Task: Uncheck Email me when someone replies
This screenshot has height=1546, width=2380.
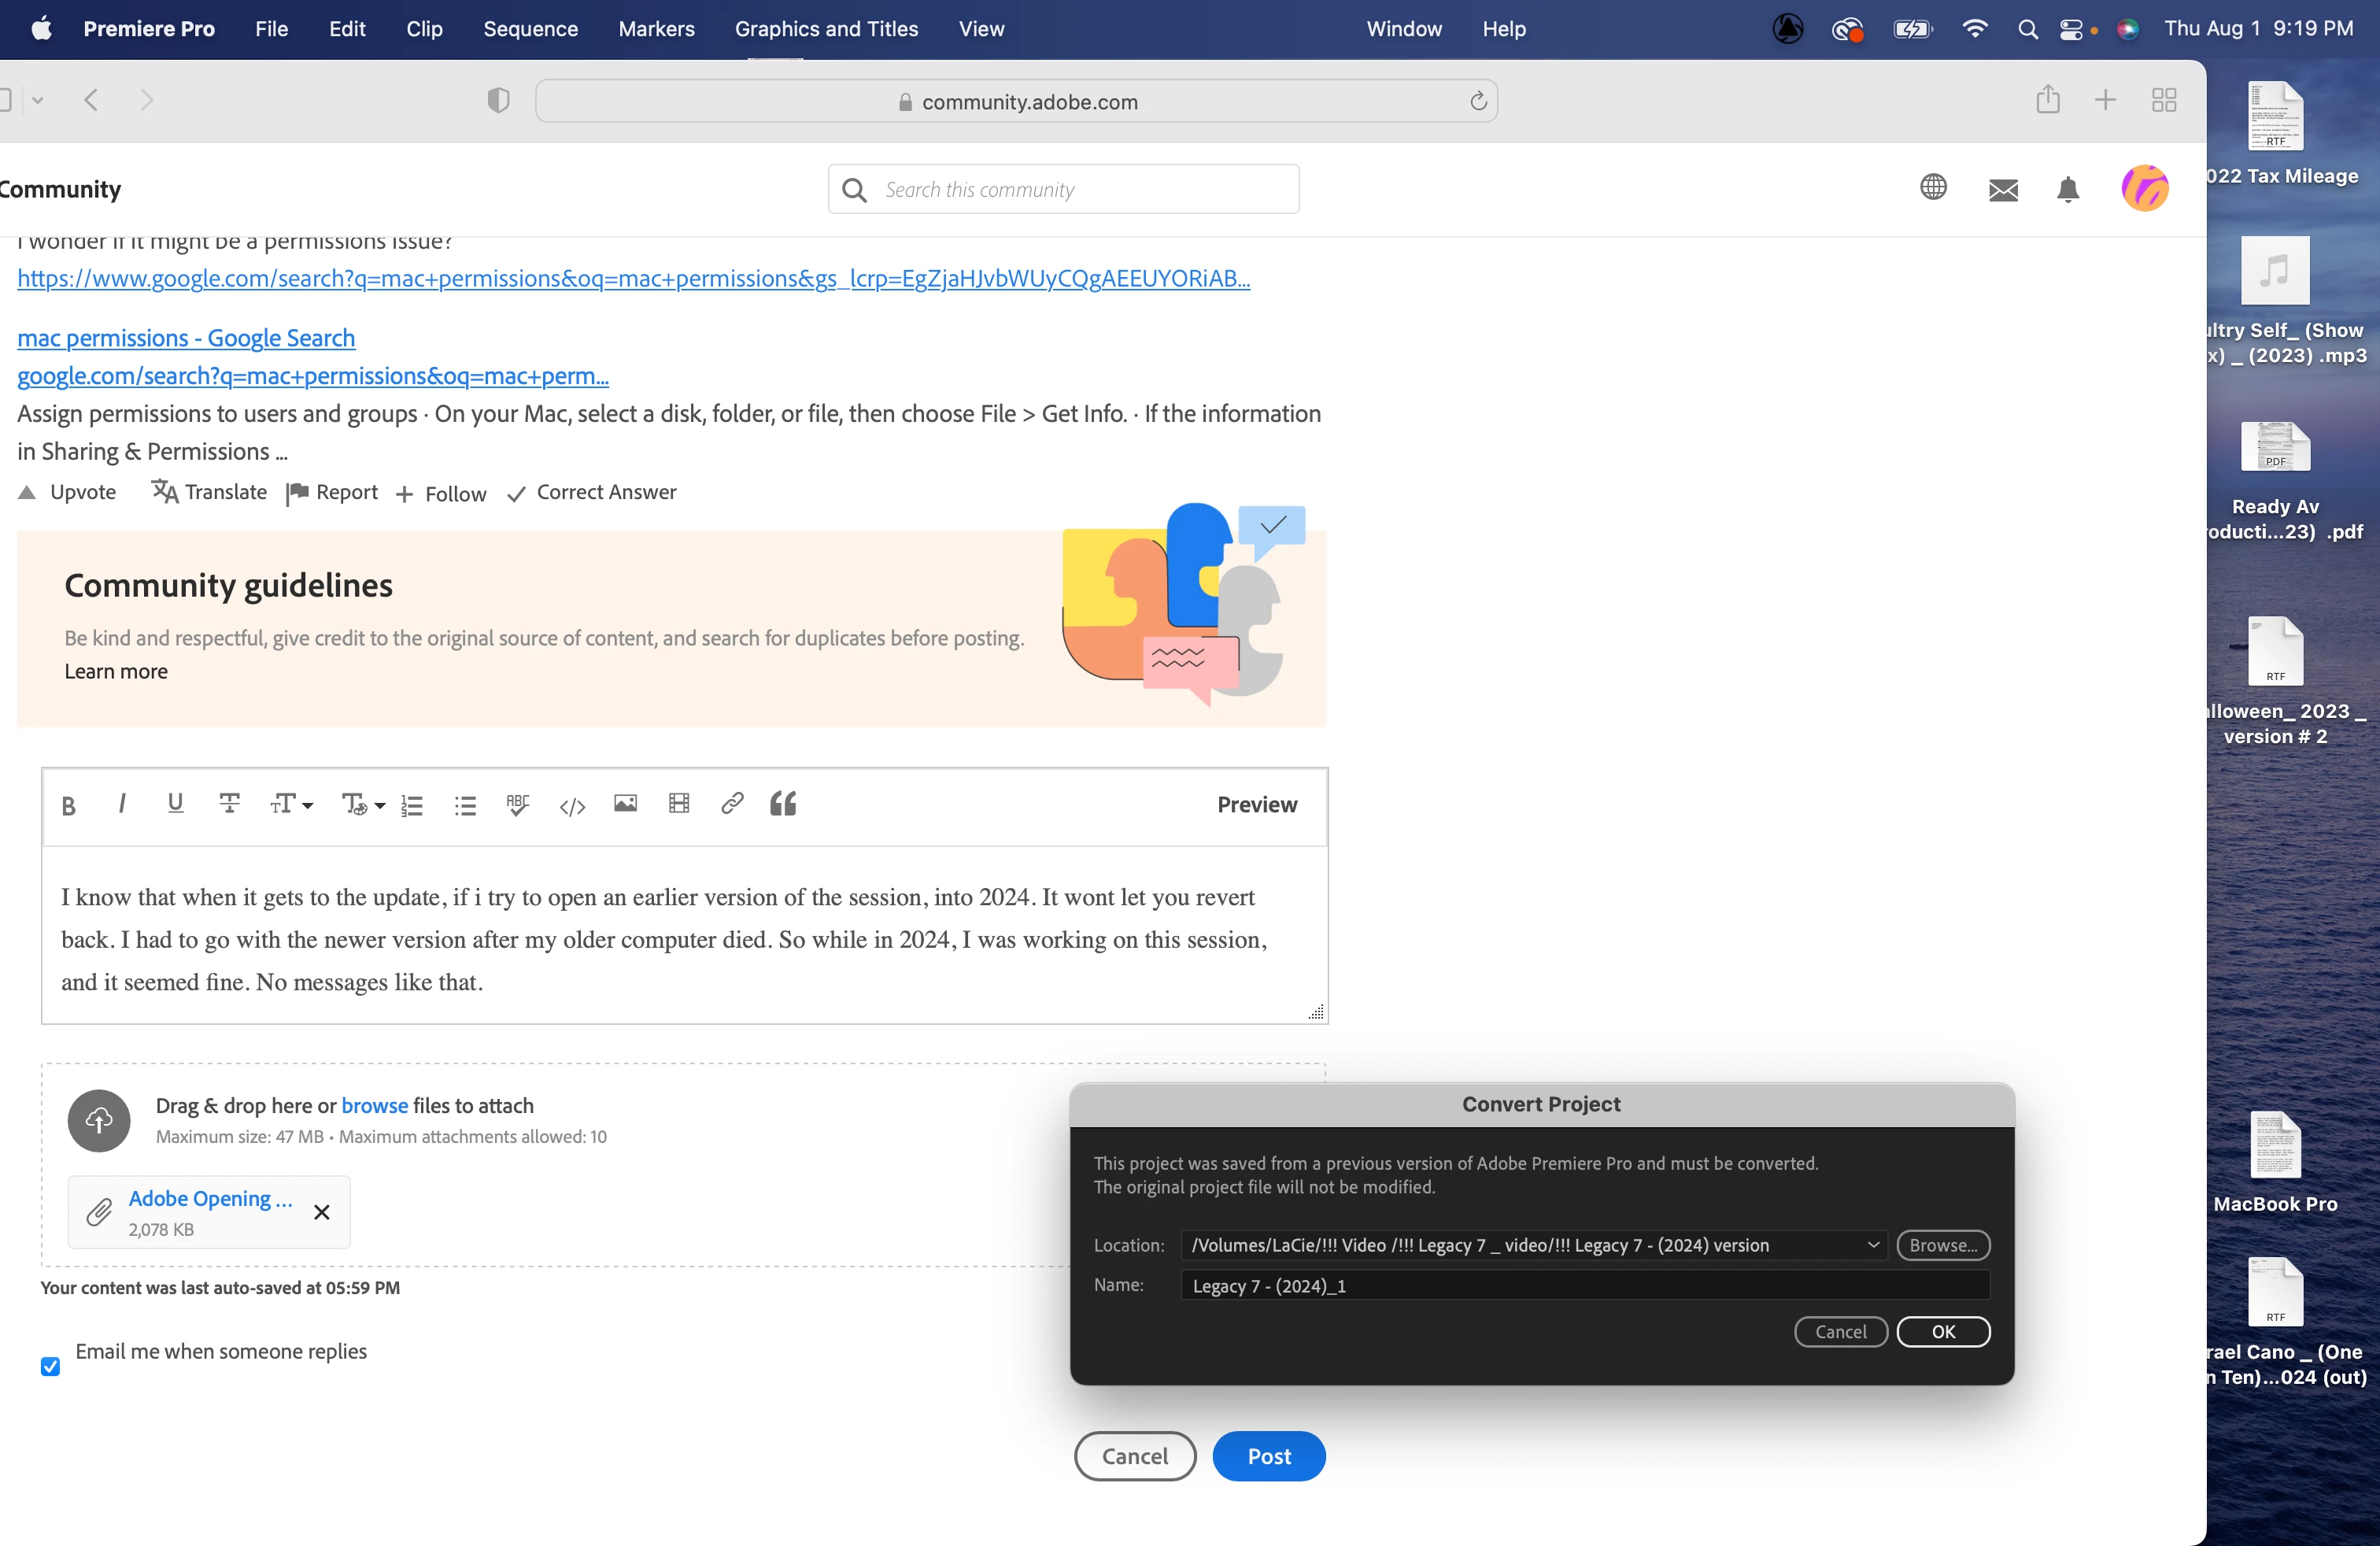Action: (51, 1366)
